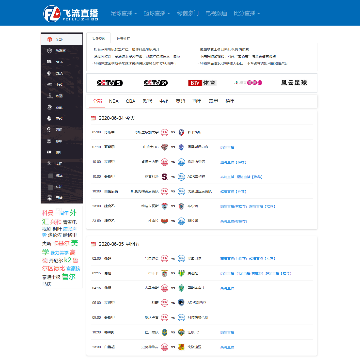The height and width of the screenshot is (360, 360).
Task: Open the 风云足球 channel
Action: pyautogui.click(x=294, y=83)
